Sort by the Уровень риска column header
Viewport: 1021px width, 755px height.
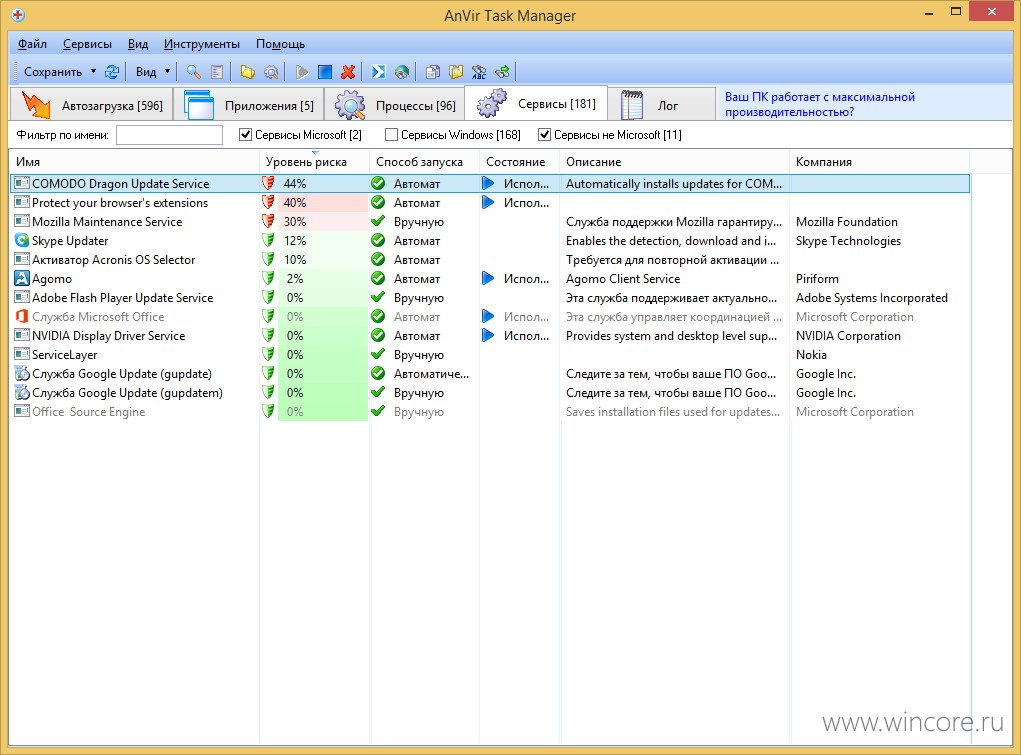click(315, 162)
